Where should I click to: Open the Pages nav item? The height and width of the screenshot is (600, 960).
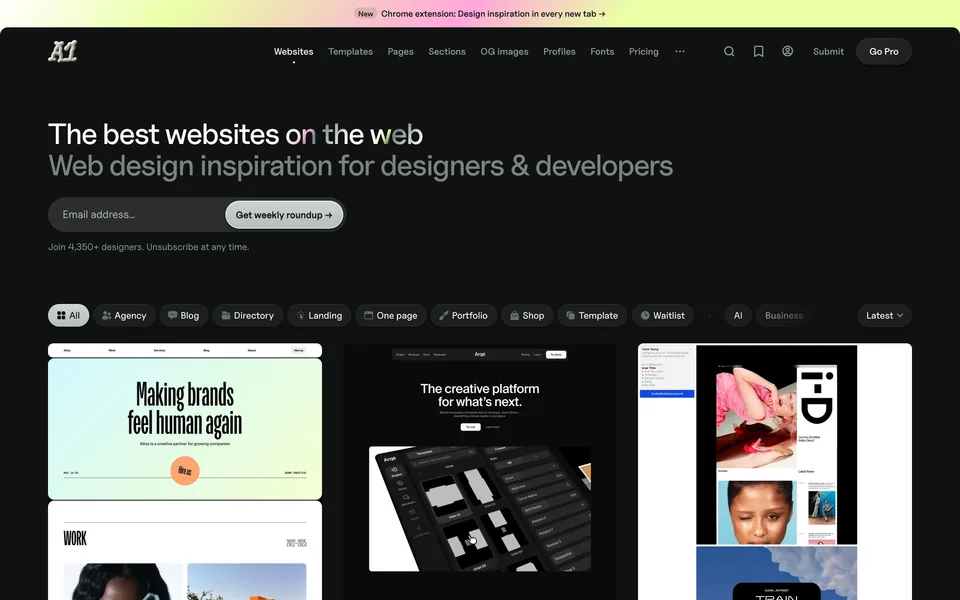tap(400, 51)
